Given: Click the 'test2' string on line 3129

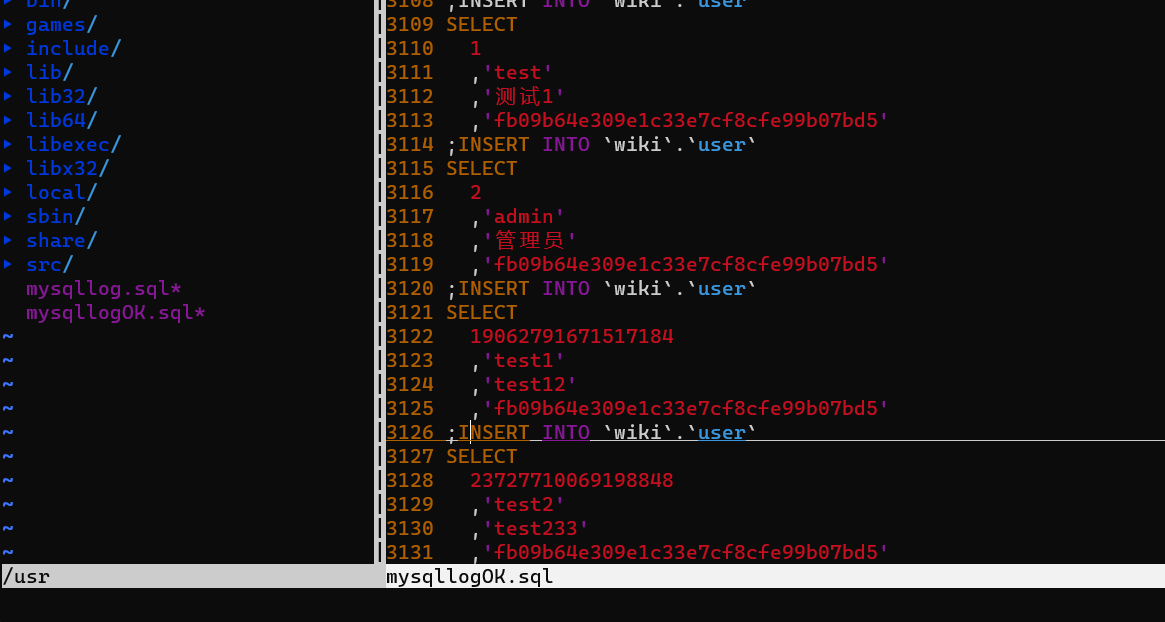Looking at the screenshot, I should (x=524, y=505).
